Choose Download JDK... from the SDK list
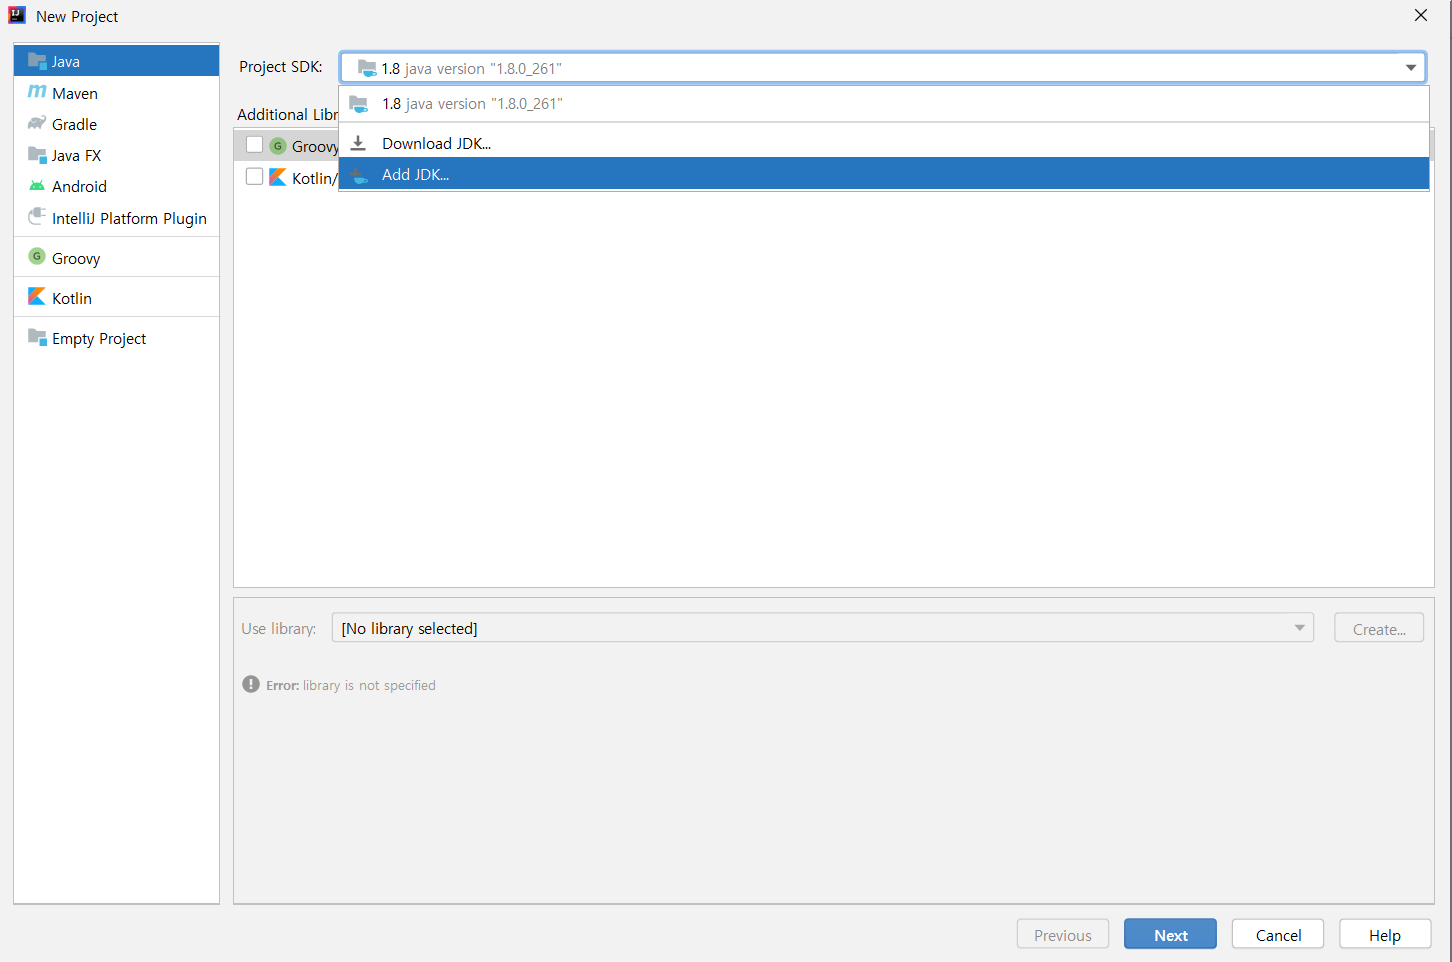The width and height of the screenshot is (1452, 962). [884, 143]
